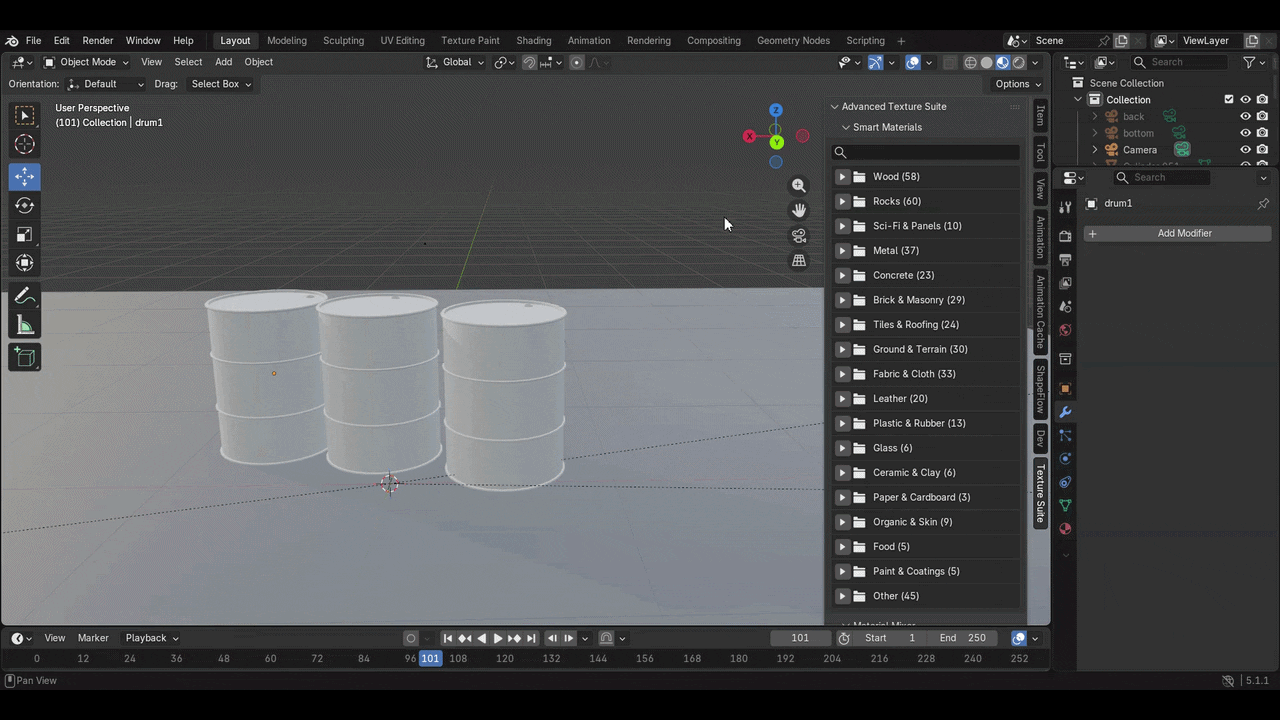Open the Global transform orientation dropdown

click(455, 62)
